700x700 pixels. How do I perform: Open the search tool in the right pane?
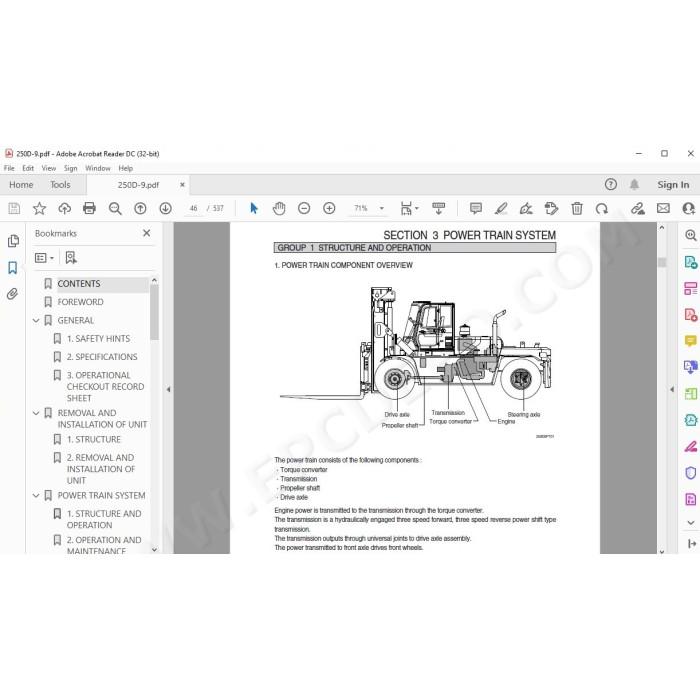pos(691,235)
